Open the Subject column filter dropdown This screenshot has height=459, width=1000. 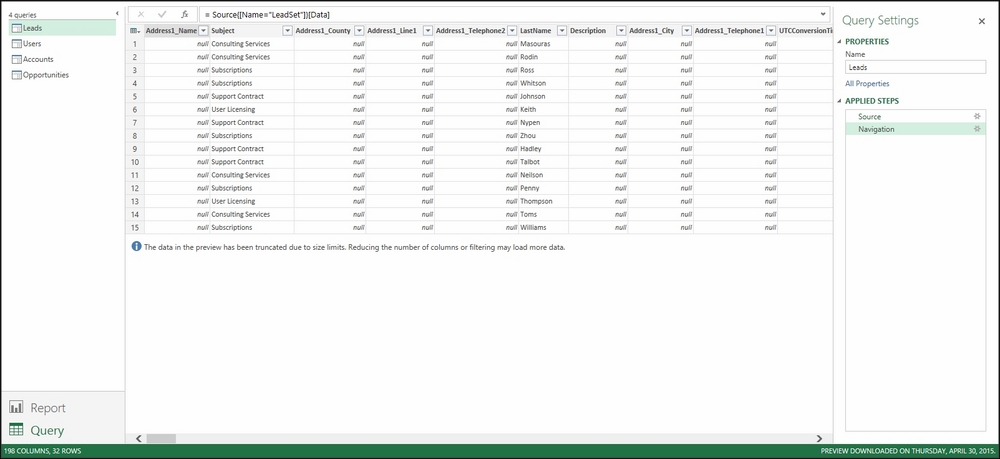coord(288,31)
